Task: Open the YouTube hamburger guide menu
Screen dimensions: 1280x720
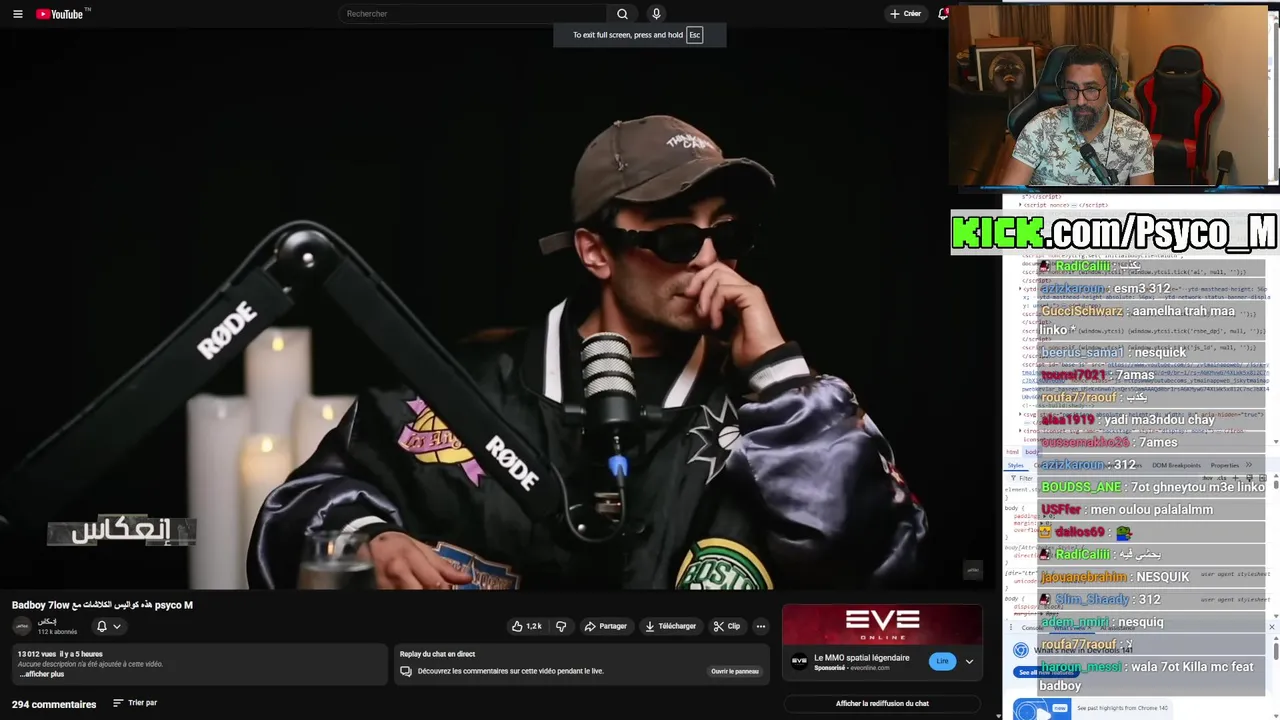Action: click(x=17, y=14)
